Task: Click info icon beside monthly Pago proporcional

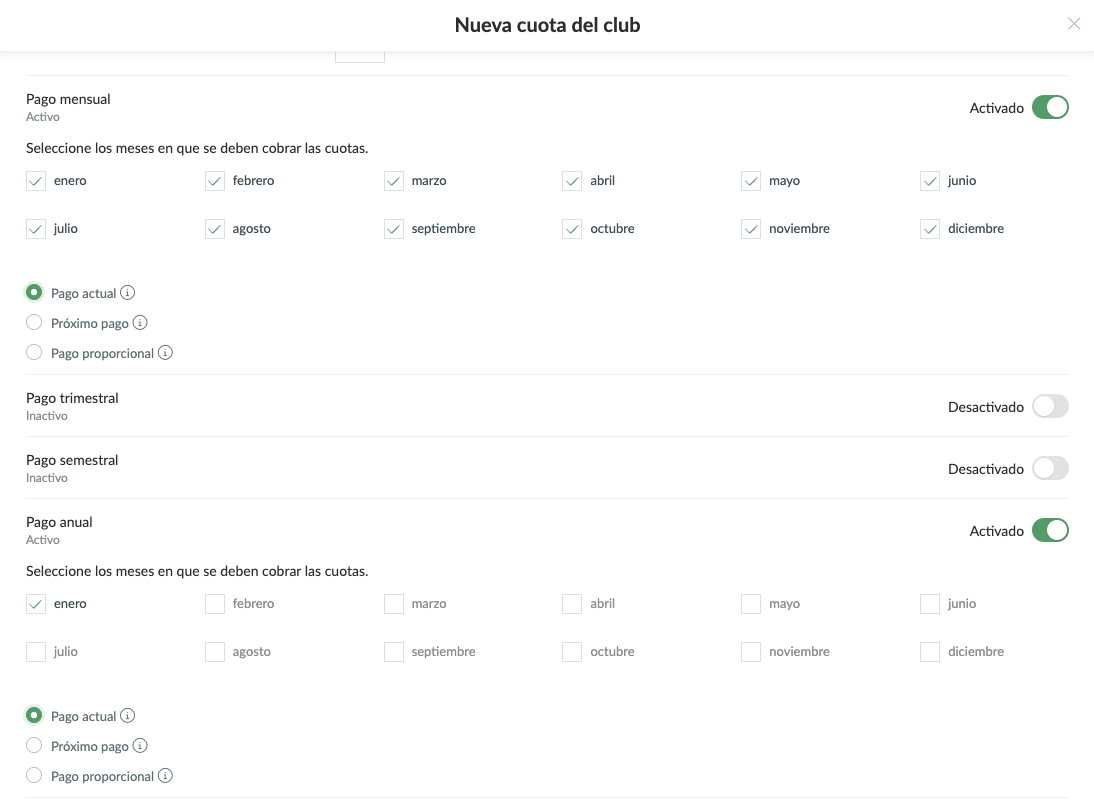Action: click(166, 353)
